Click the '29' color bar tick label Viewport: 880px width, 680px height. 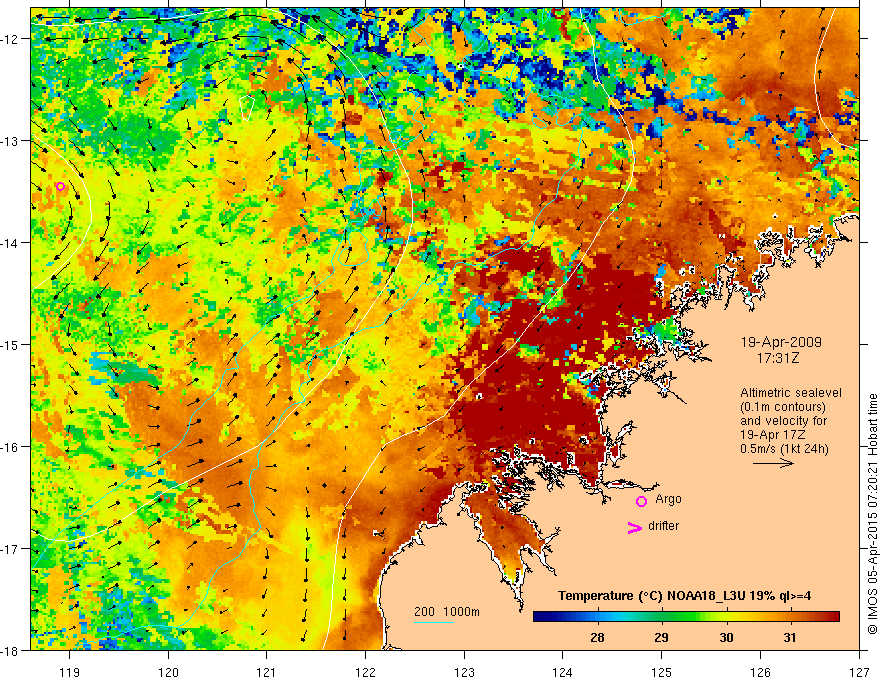(662, 637)
